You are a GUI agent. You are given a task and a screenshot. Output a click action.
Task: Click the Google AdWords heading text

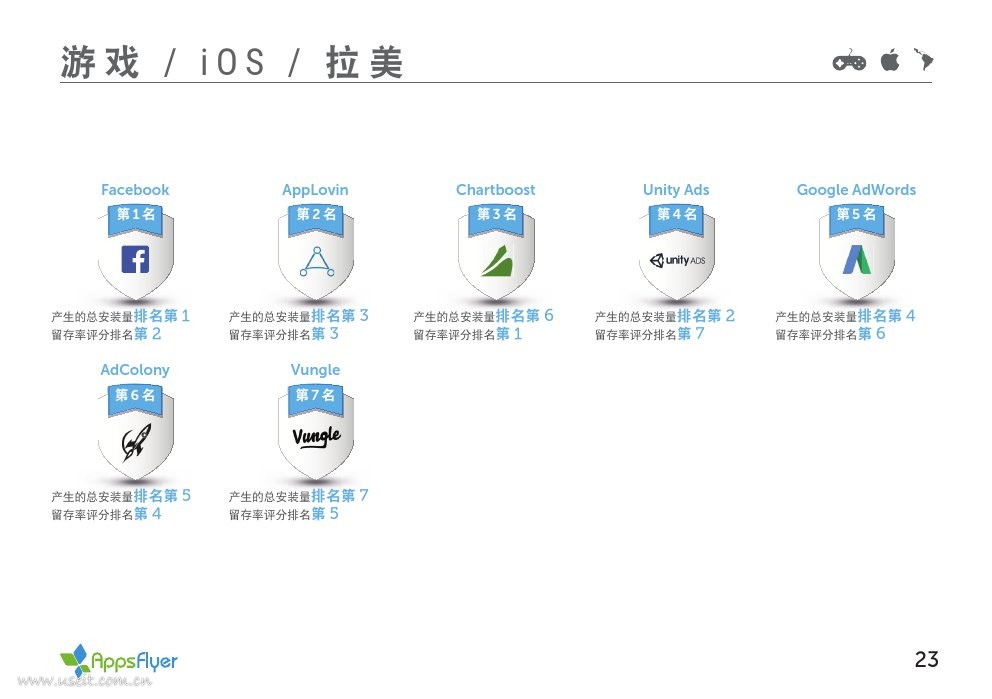coord(856,190)
